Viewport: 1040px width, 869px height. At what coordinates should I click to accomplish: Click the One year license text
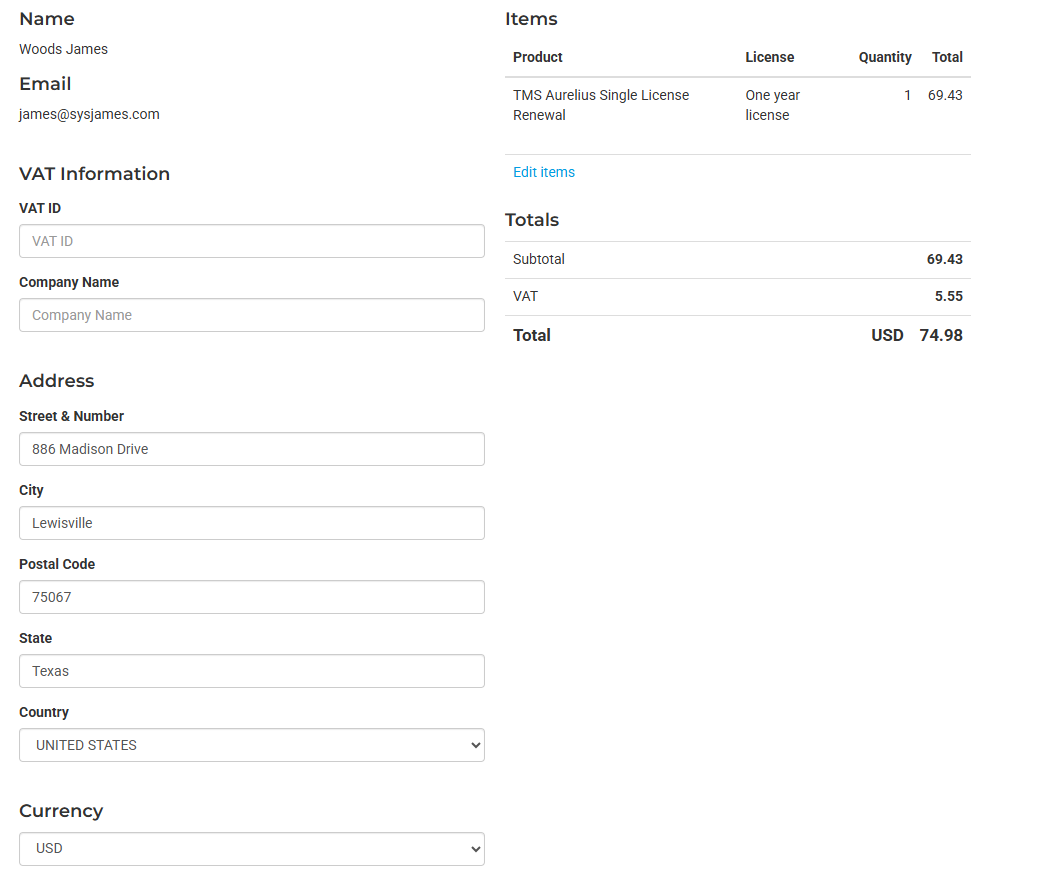click(x=772, y=105)
